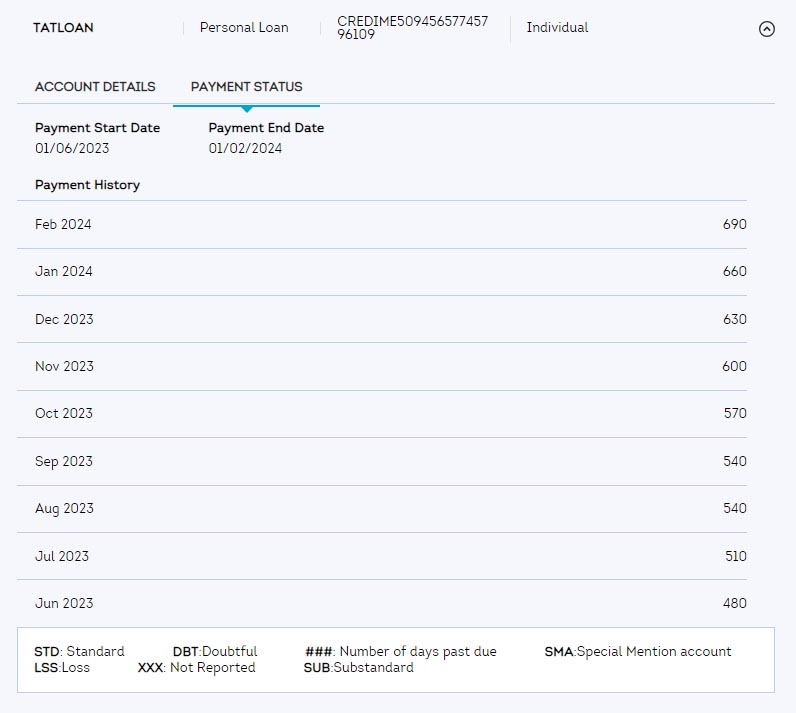Click the Individual ownership label
The image size is (796, 713).
point(557,28)
